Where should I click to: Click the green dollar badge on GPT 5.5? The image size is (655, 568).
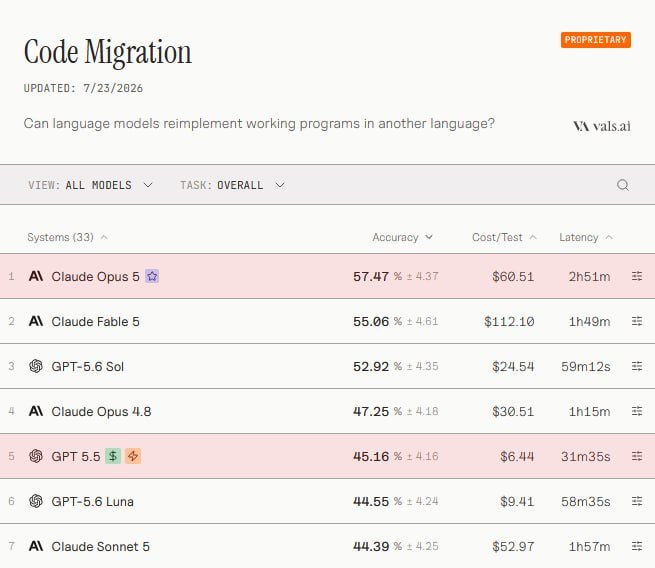point(113,456)
